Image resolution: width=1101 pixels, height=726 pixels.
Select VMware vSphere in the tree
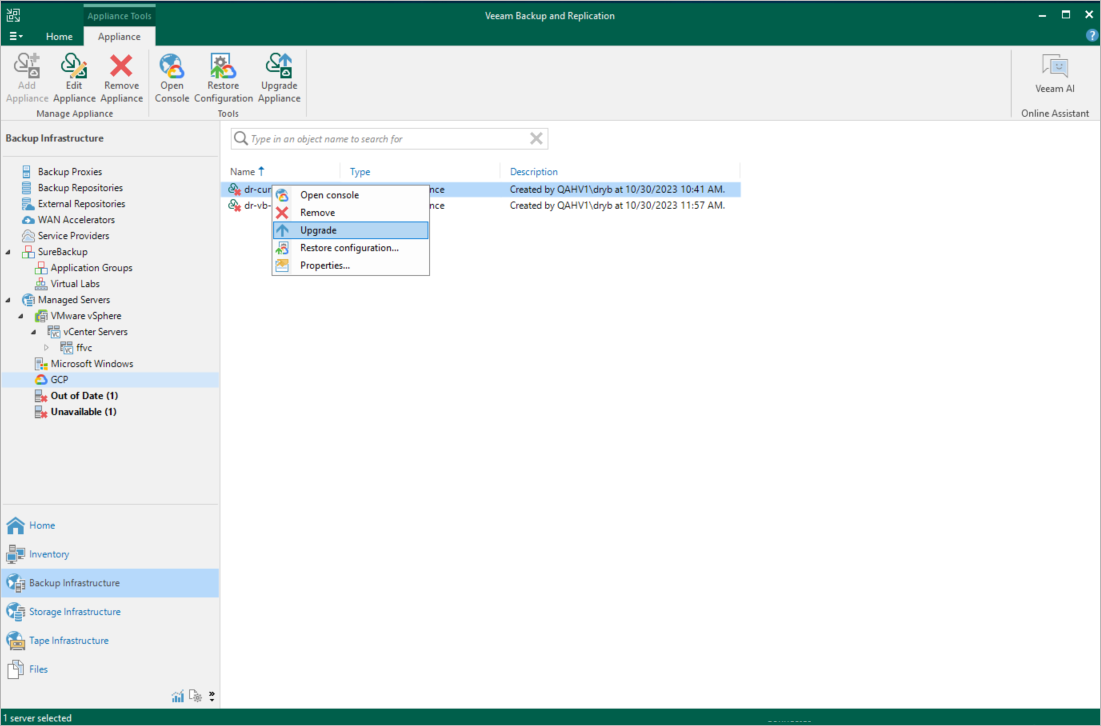click(86, 316)
